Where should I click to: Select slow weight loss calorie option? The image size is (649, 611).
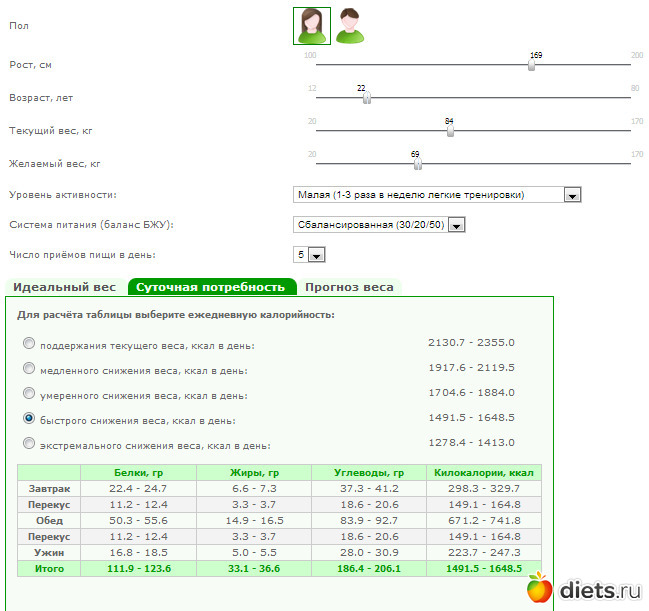coord(29,368)
